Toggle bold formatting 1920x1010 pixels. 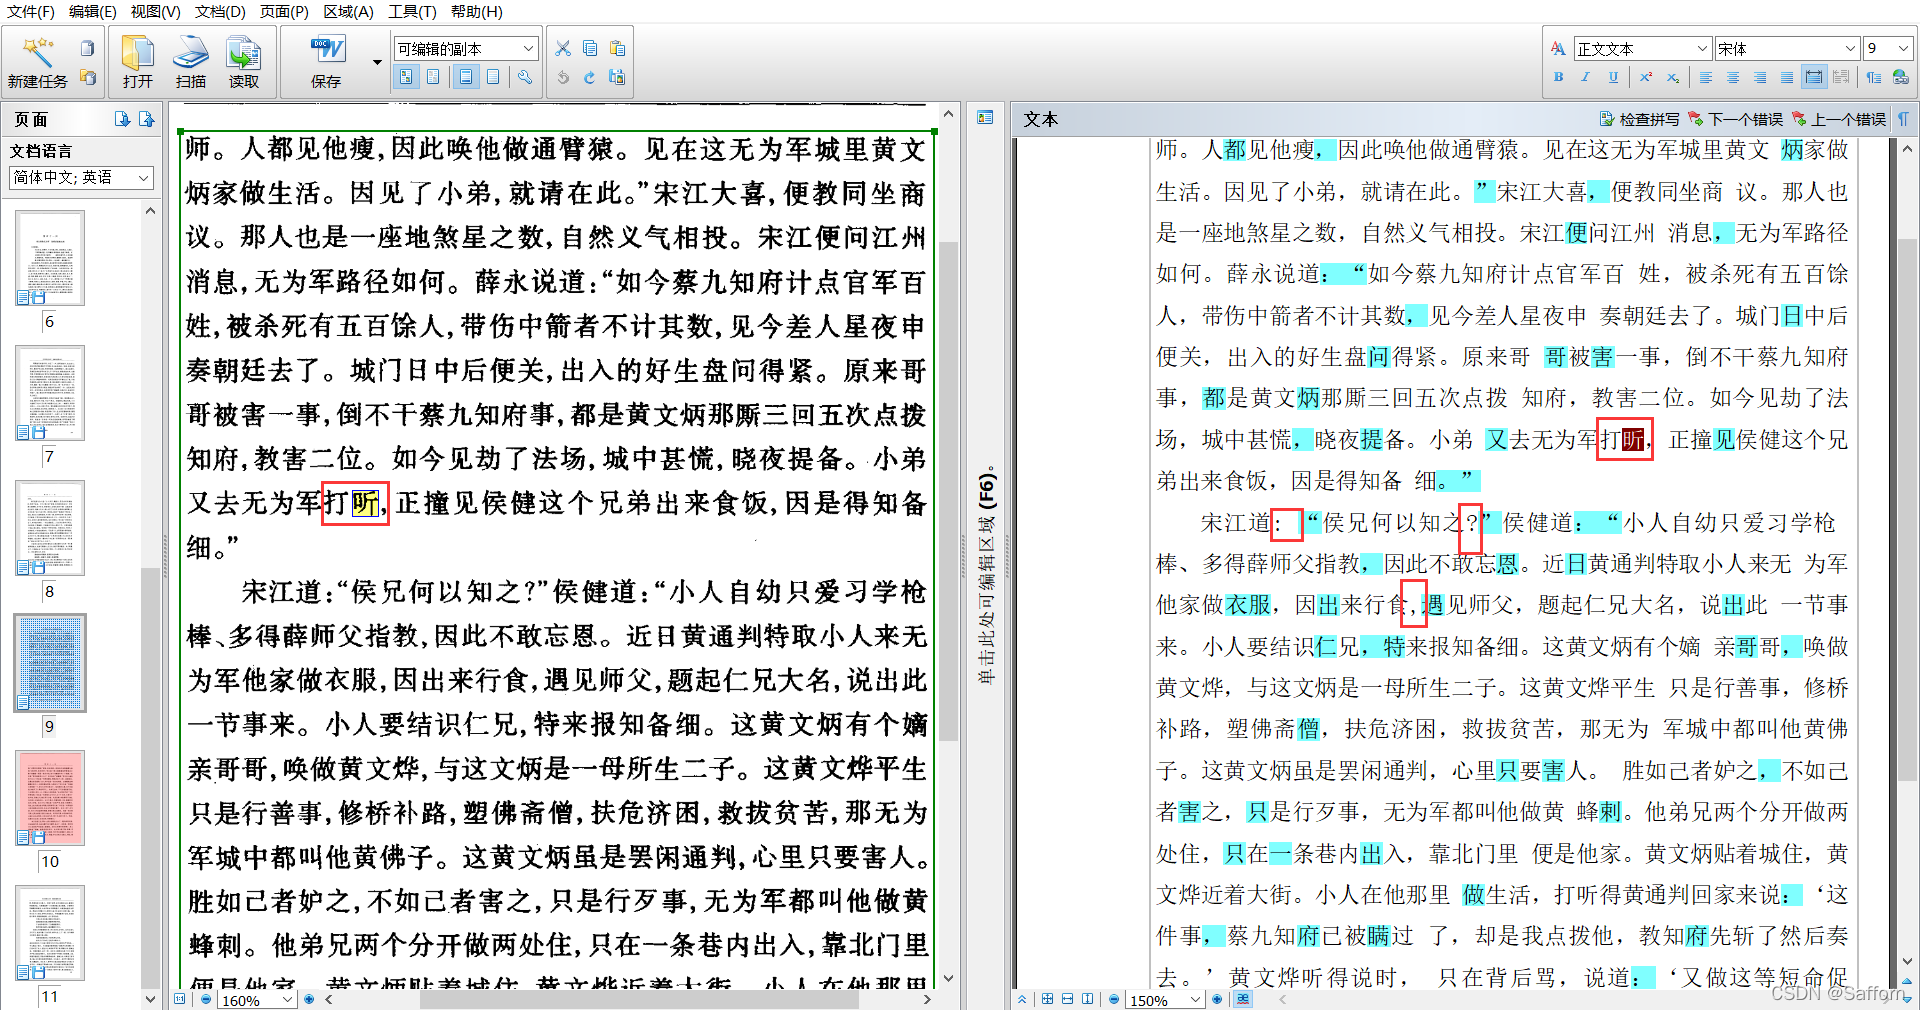click(x=1558, y=77)
